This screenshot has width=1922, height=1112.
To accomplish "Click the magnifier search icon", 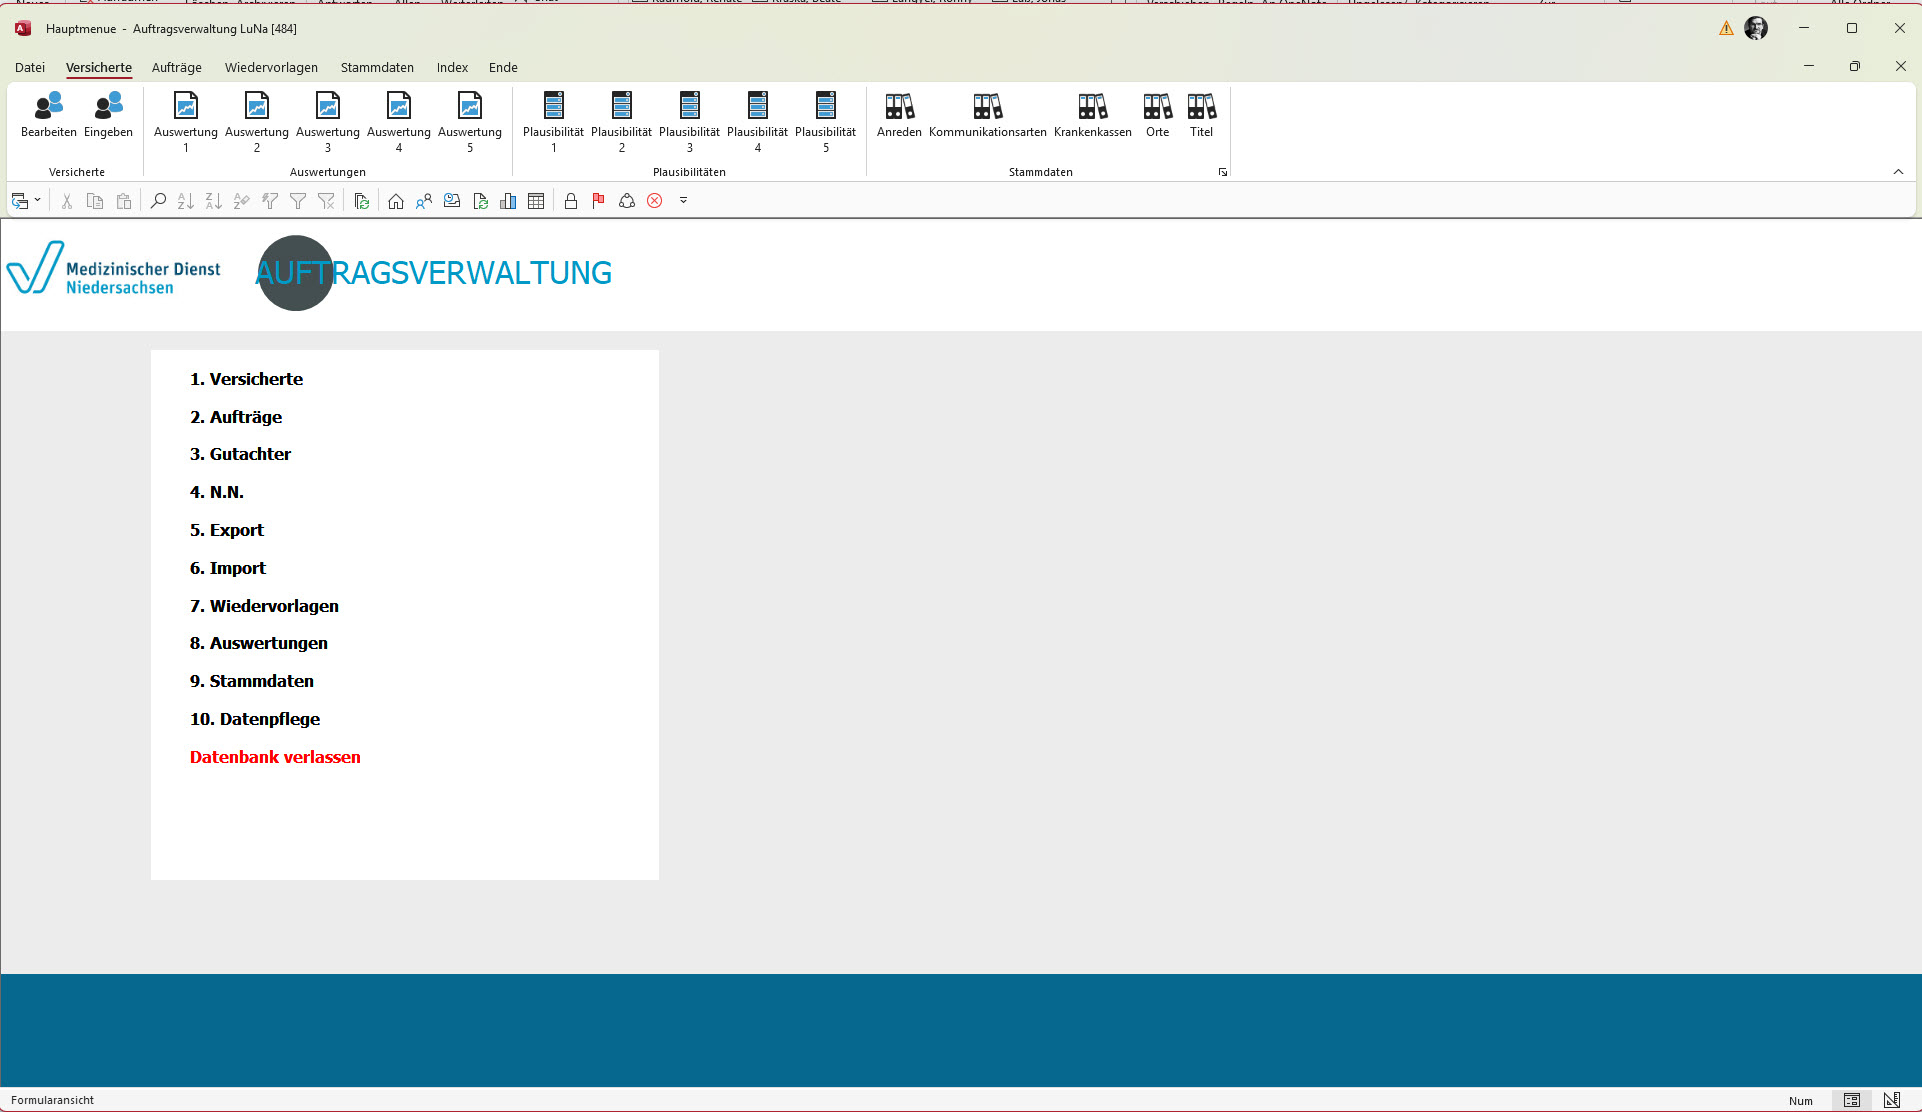I will (158, 201).
